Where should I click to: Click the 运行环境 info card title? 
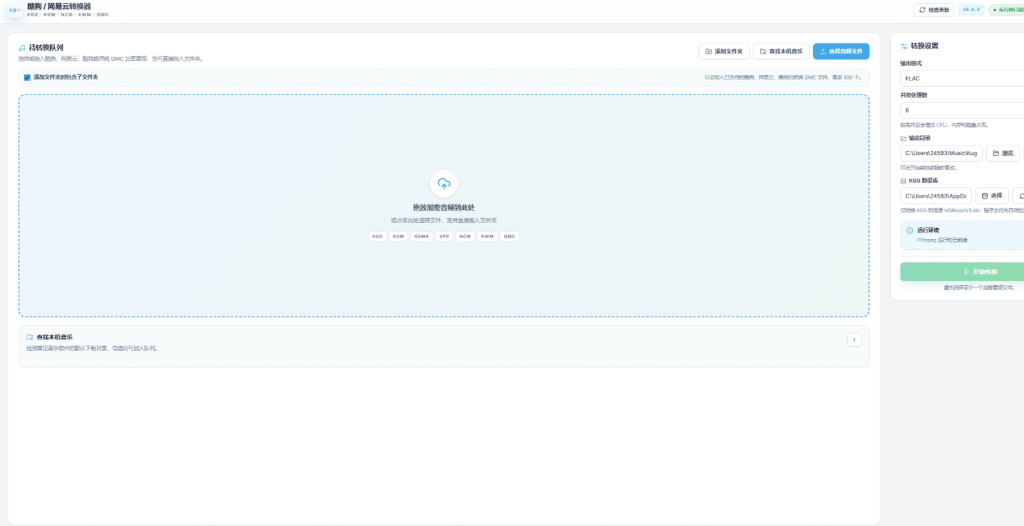[x=927, y=231]
